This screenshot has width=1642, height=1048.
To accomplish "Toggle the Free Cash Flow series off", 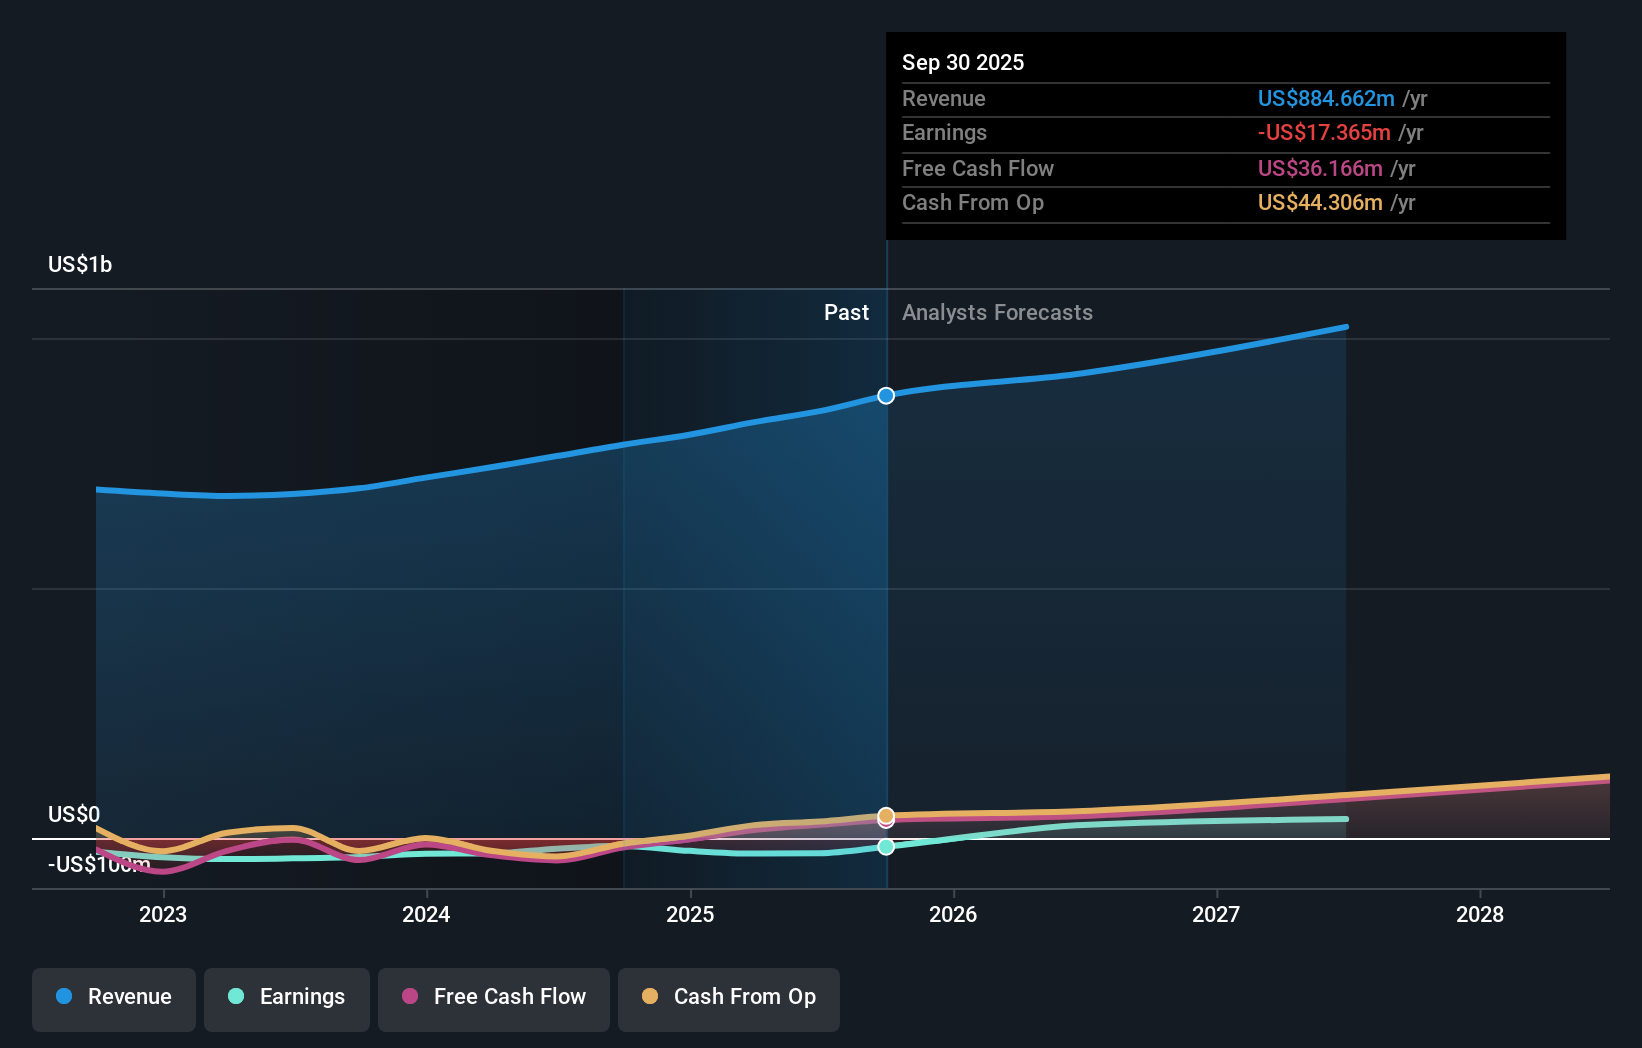I will point(494,999).
